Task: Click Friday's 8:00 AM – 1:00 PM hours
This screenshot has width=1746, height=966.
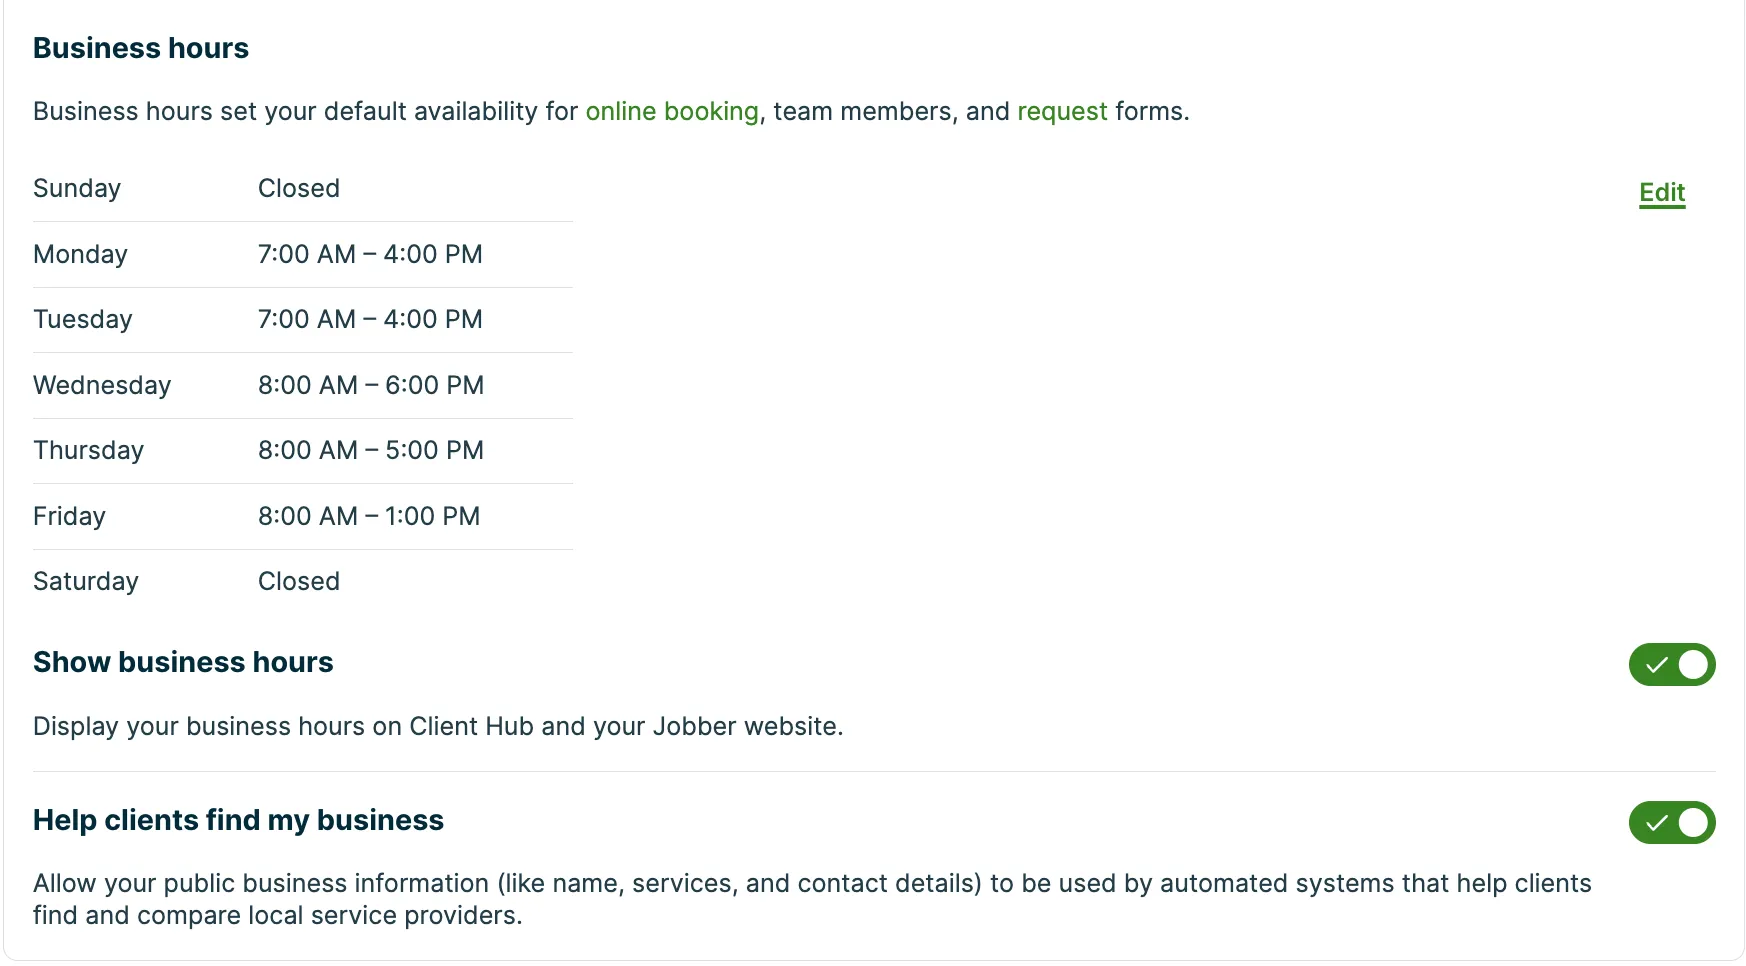Action: [x=369, y=516]
